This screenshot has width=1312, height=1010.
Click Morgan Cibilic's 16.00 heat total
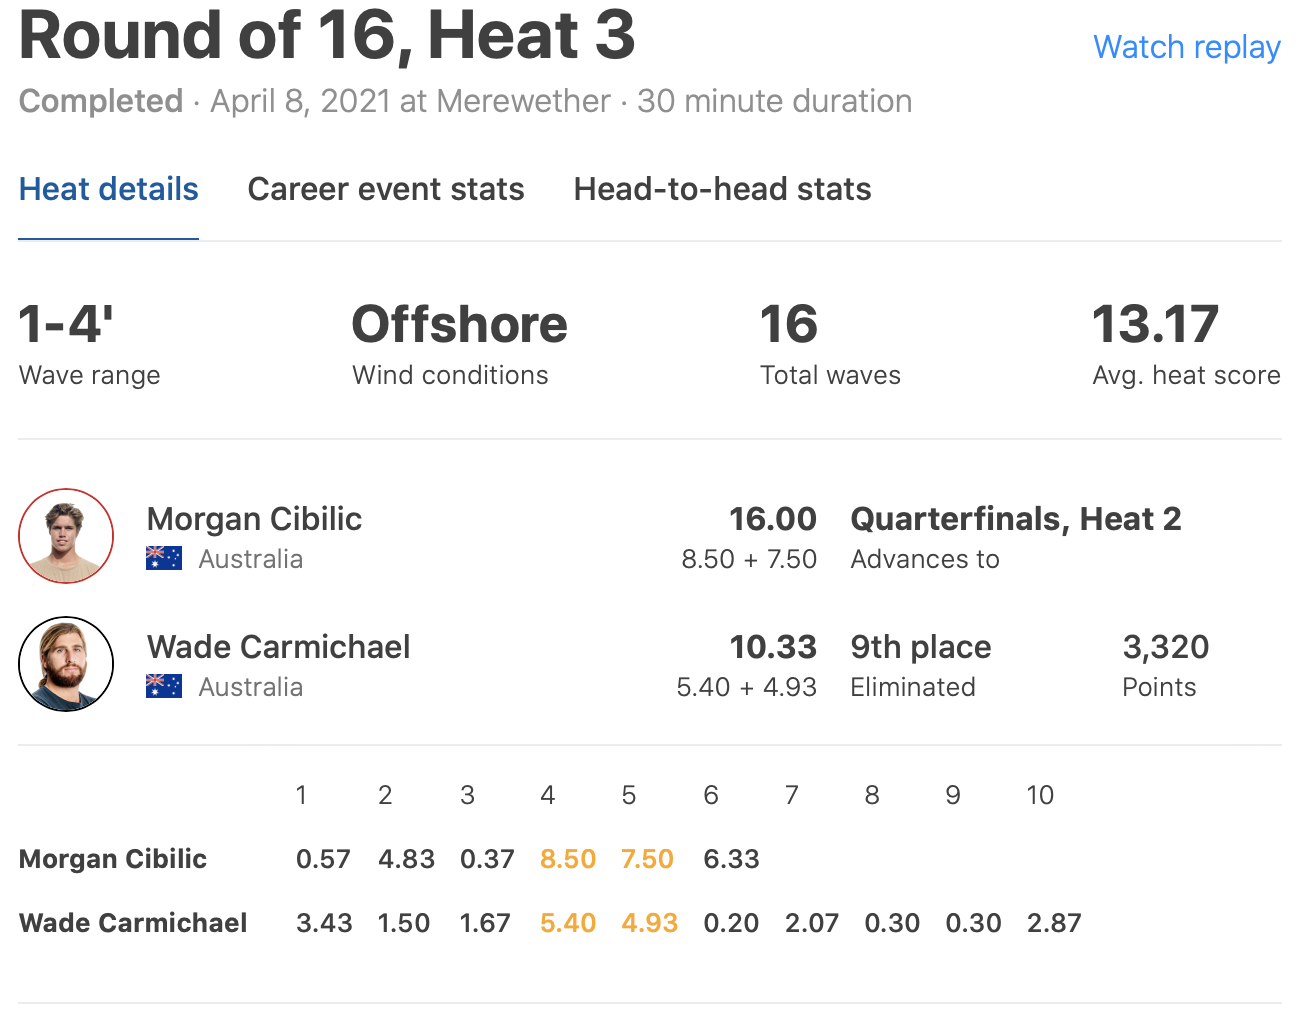click(772, 519)
